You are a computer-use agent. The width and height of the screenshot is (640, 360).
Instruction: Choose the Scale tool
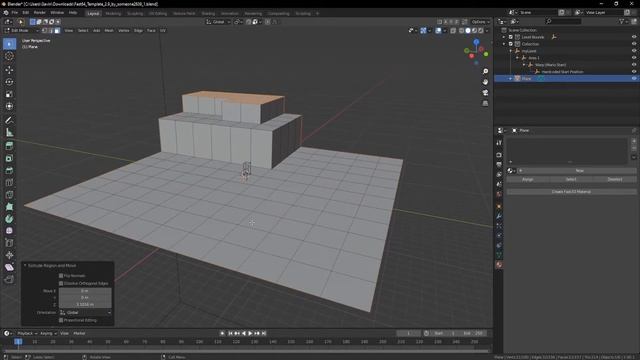(9, 94)
